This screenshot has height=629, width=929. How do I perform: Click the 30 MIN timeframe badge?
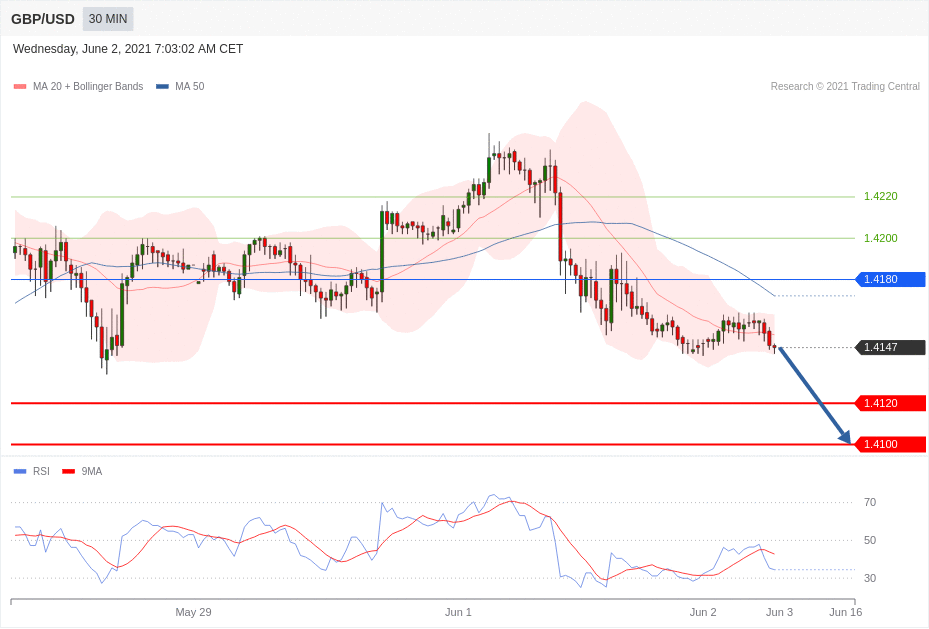click(x=108, y=19)
